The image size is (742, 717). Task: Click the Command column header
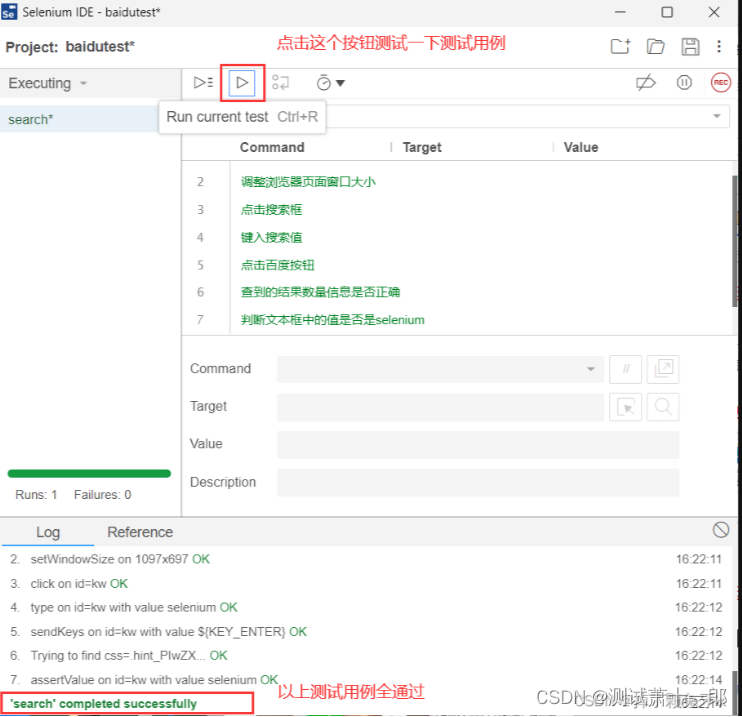pyautogui.click(x=272, y=147)
